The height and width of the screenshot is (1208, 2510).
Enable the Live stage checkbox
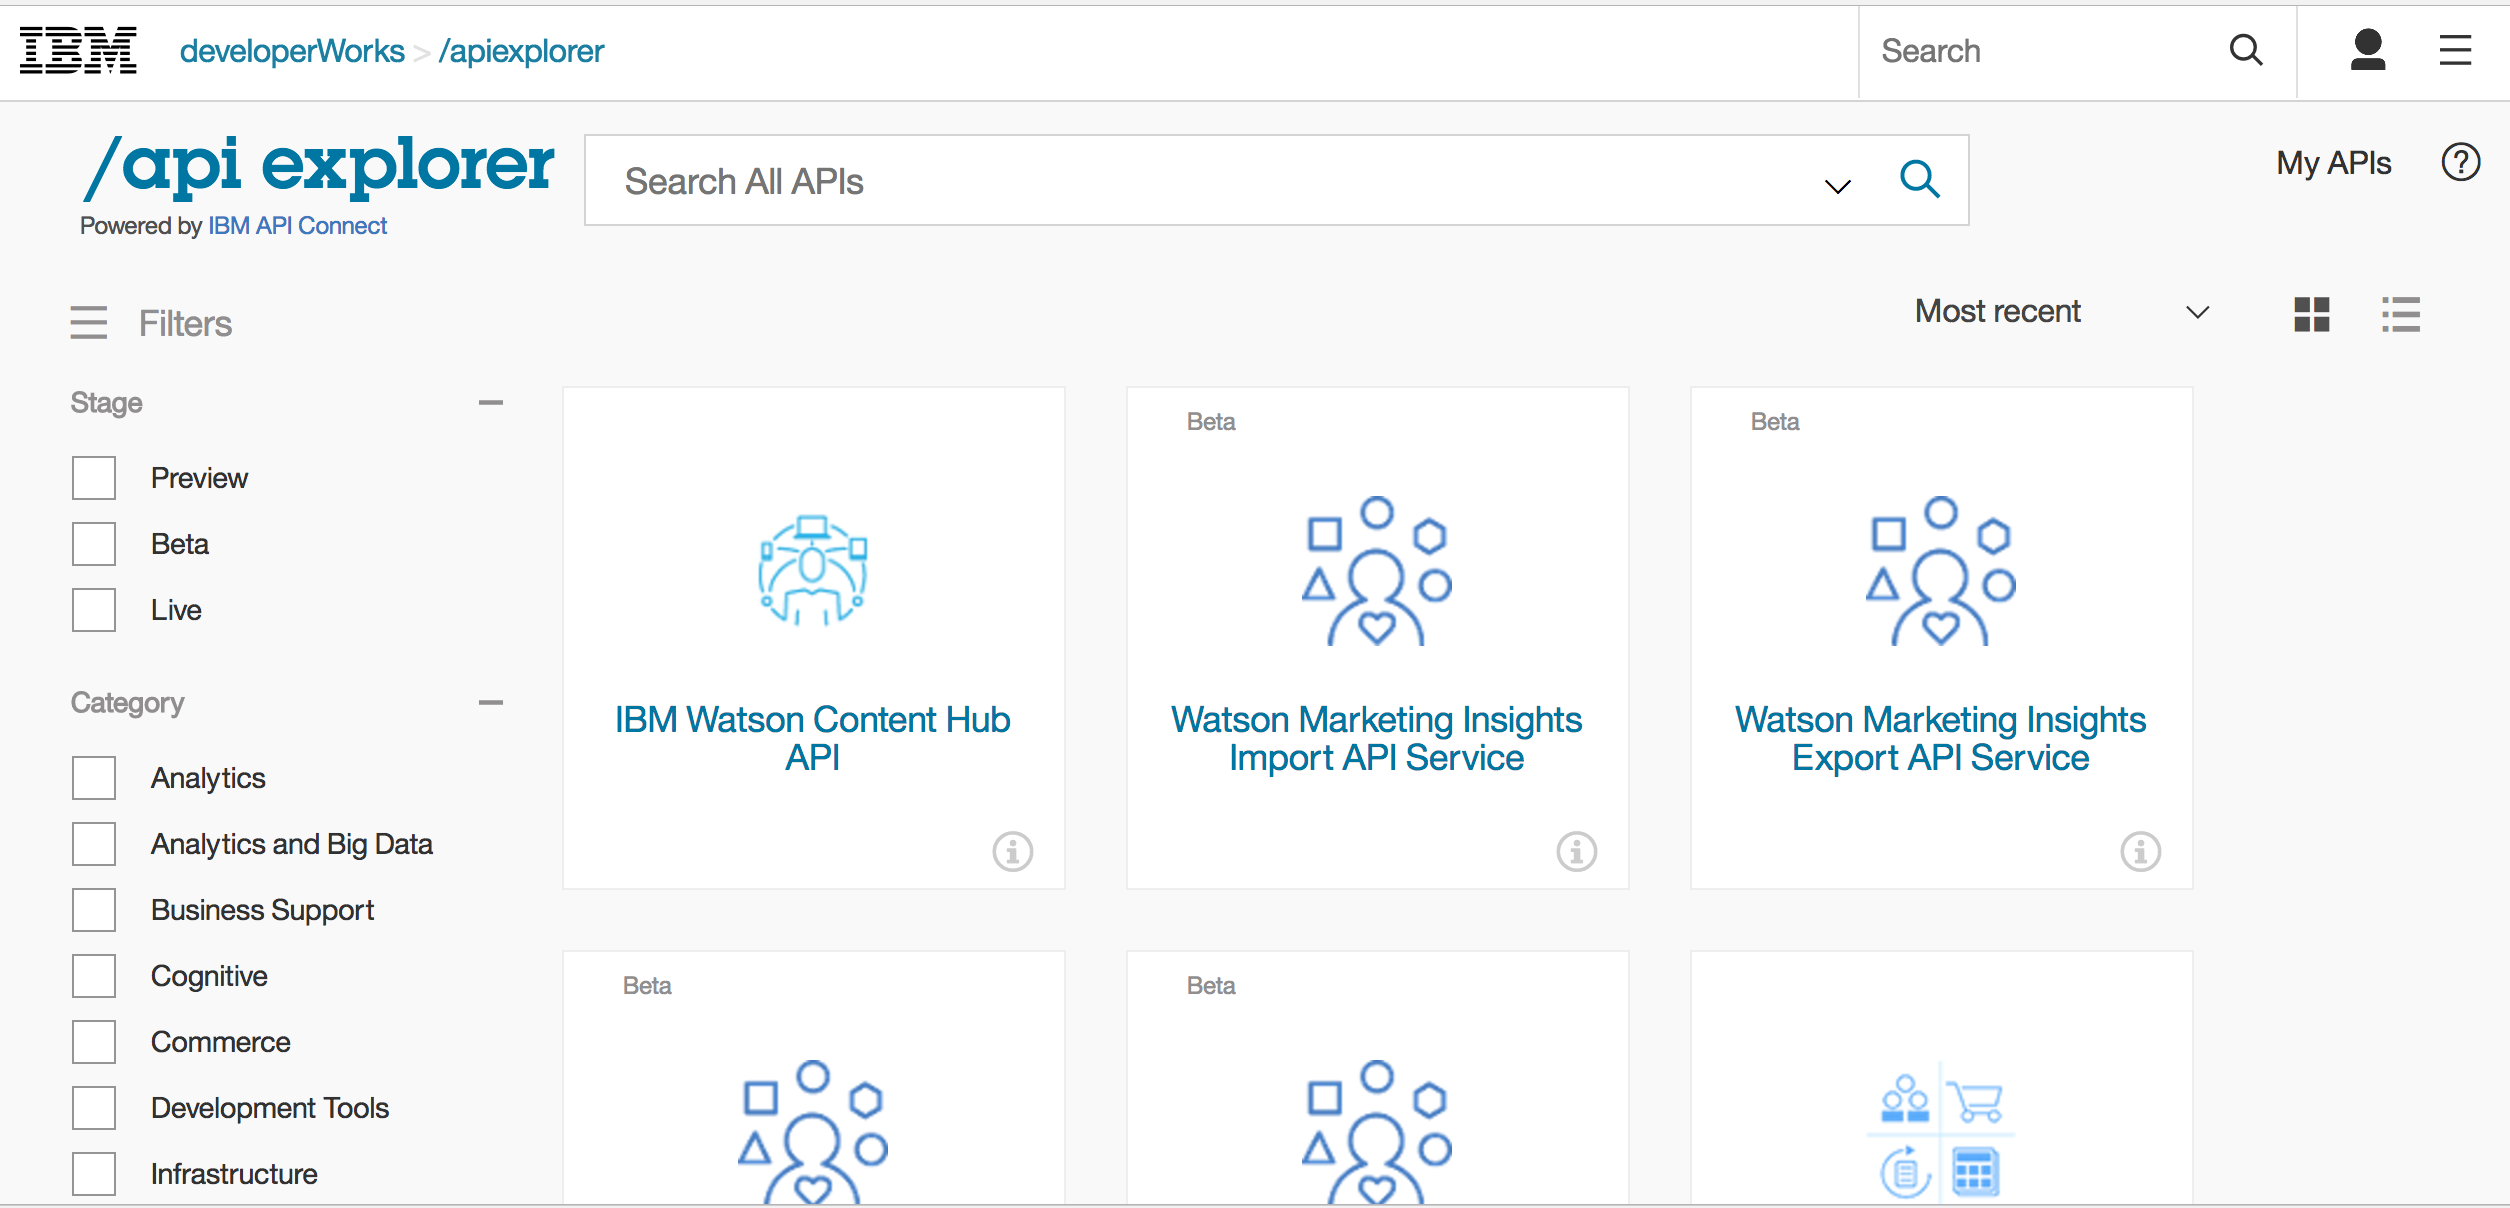(94, 610)
